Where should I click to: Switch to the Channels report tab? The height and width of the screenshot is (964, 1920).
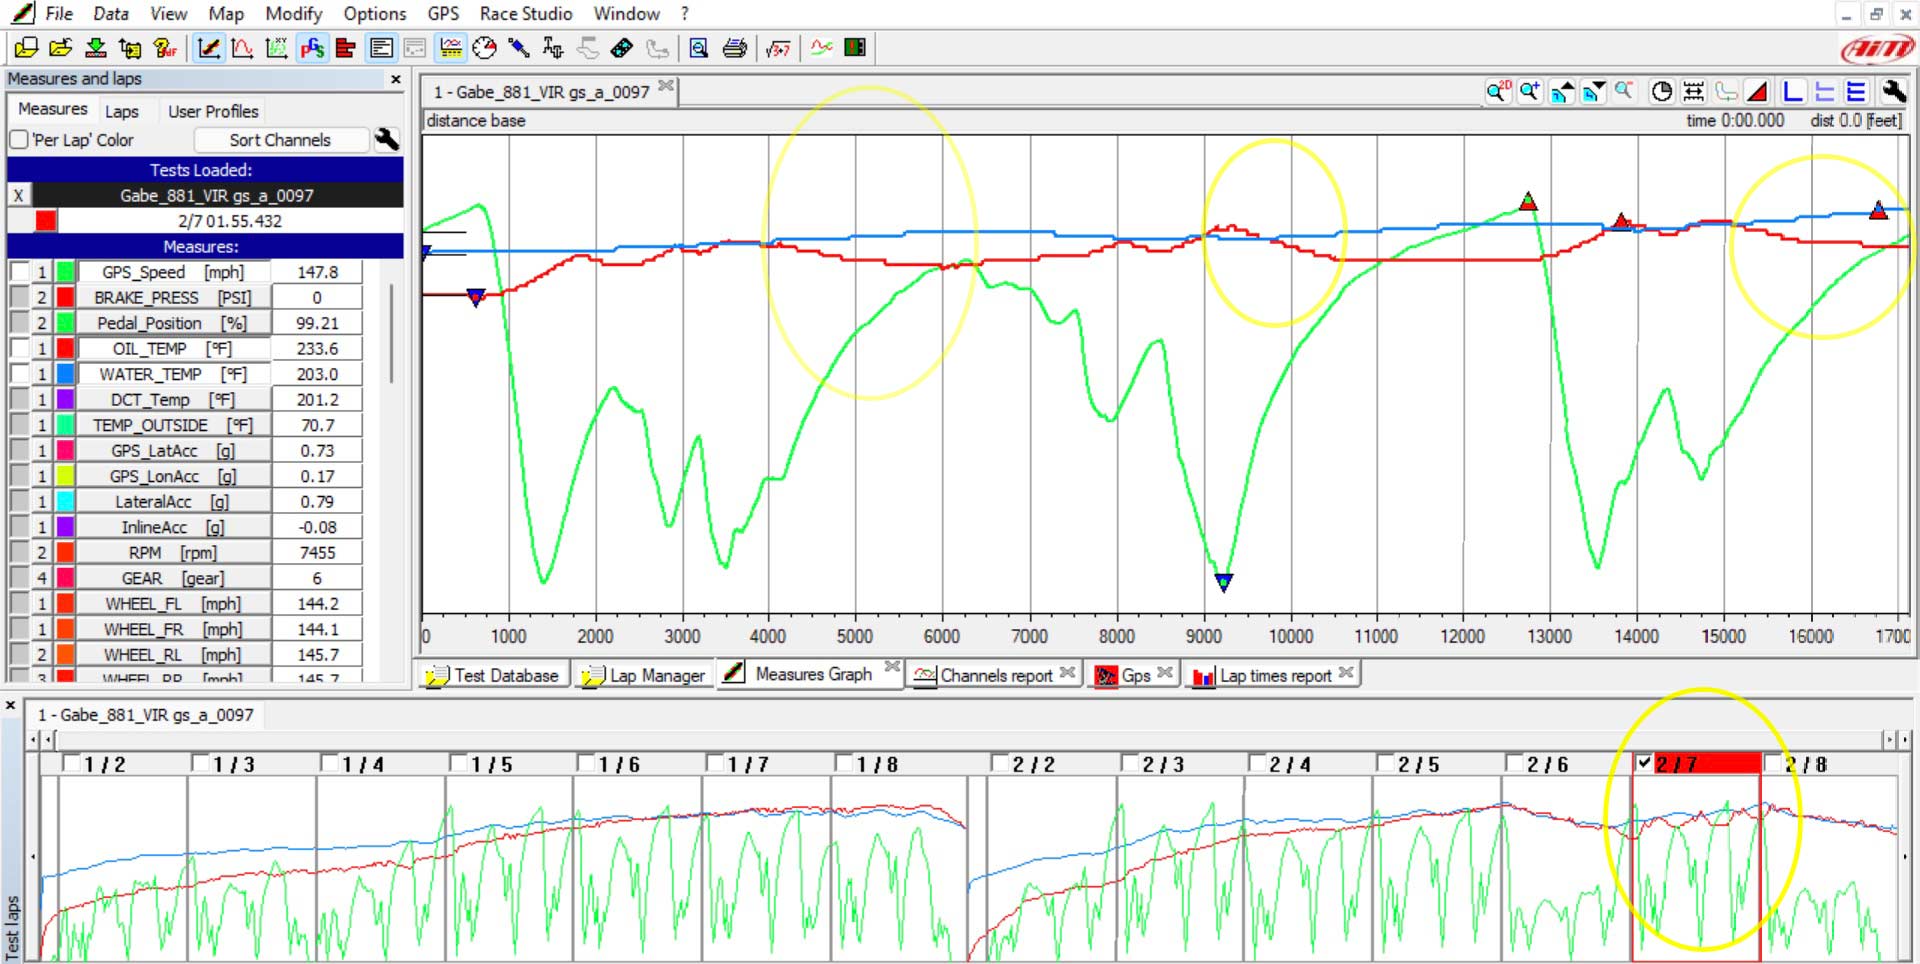tap(996, 675)
